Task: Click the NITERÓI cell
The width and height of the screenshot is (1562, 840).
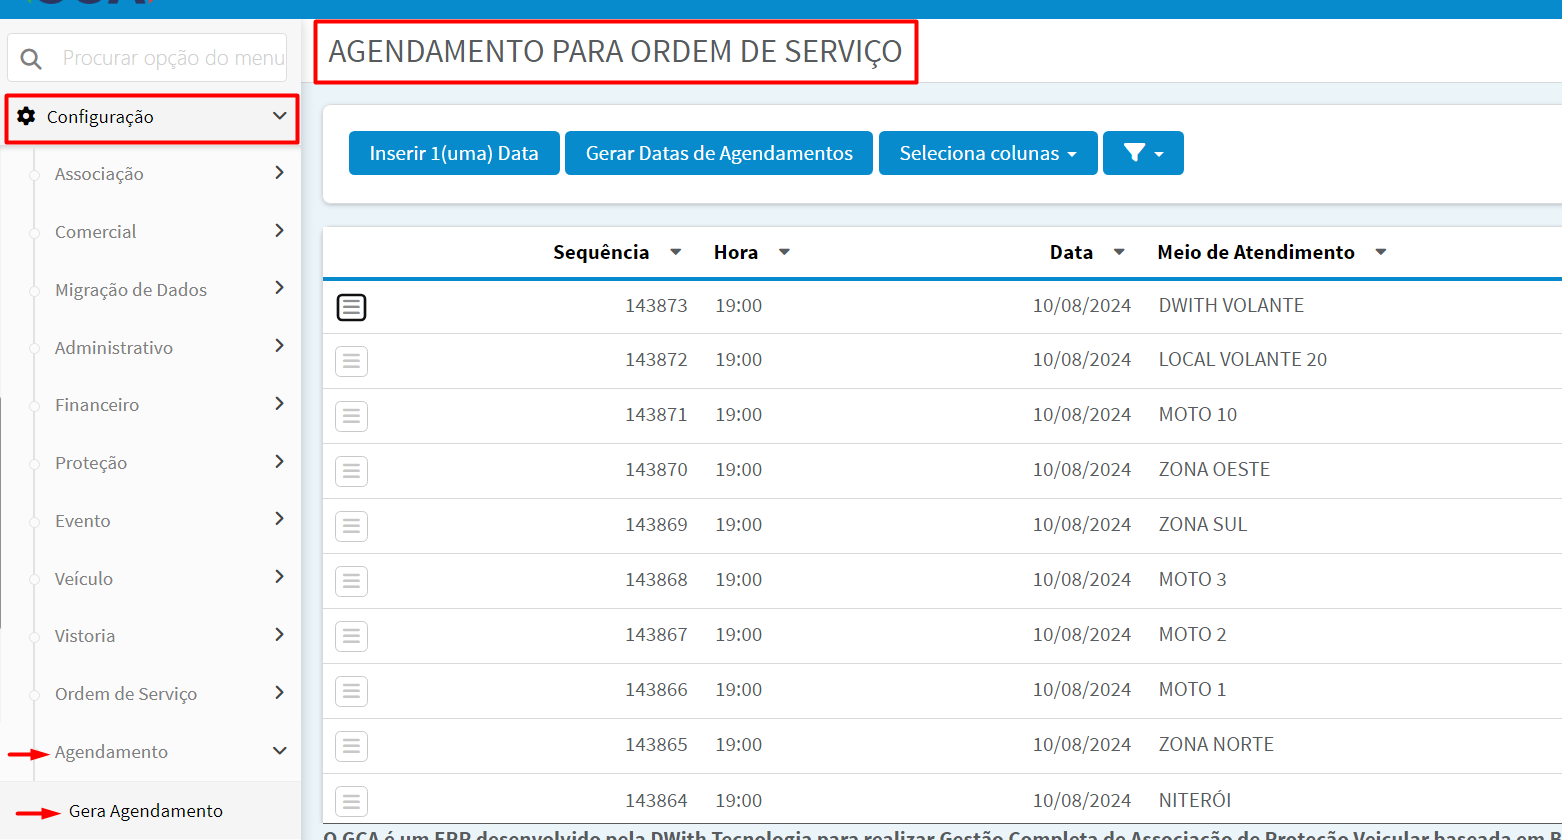Action: pos(1195,800)
